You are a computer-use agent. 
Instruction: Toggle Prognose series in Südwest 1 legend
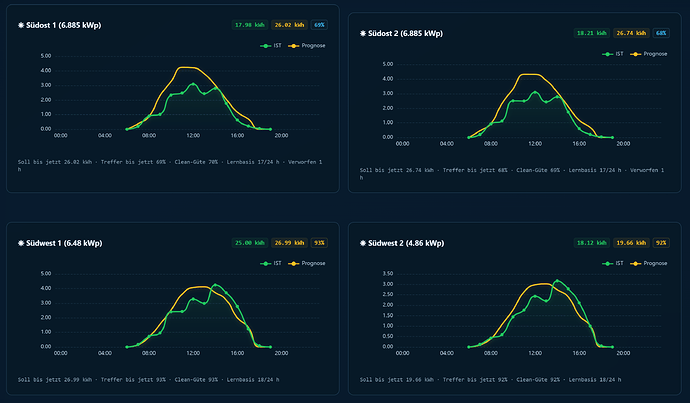(307, 264)
